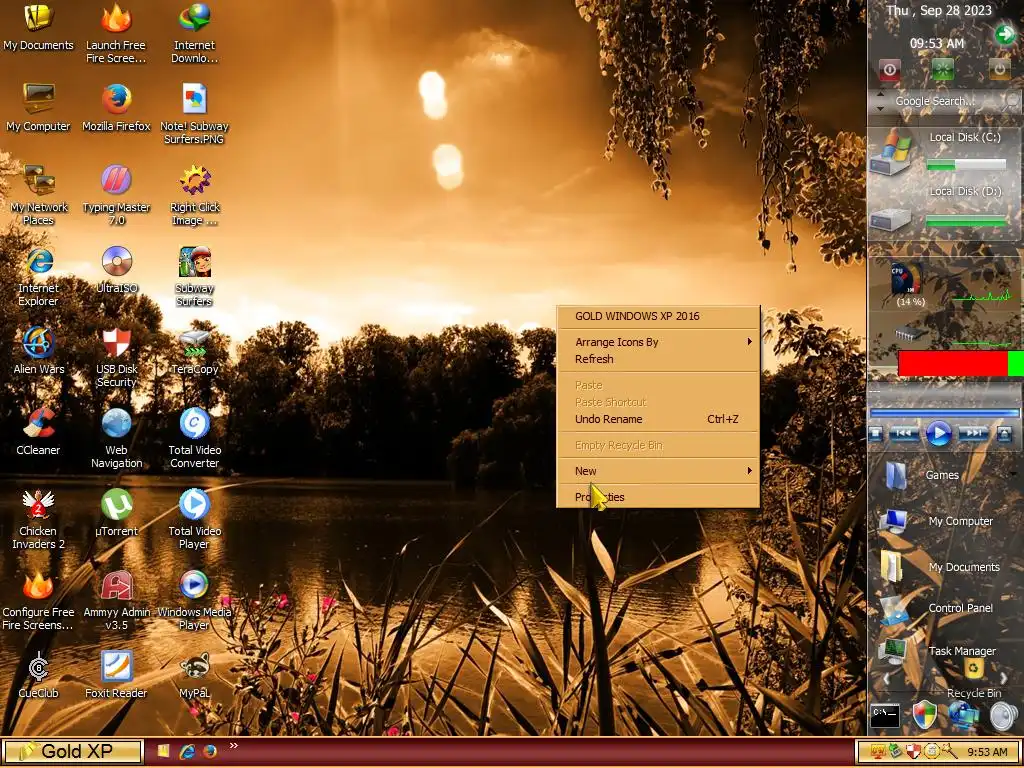Click the red shutdown sidebar button
Image resolution: width=1024 pixels, height=768 pixels.
point(889,69)
